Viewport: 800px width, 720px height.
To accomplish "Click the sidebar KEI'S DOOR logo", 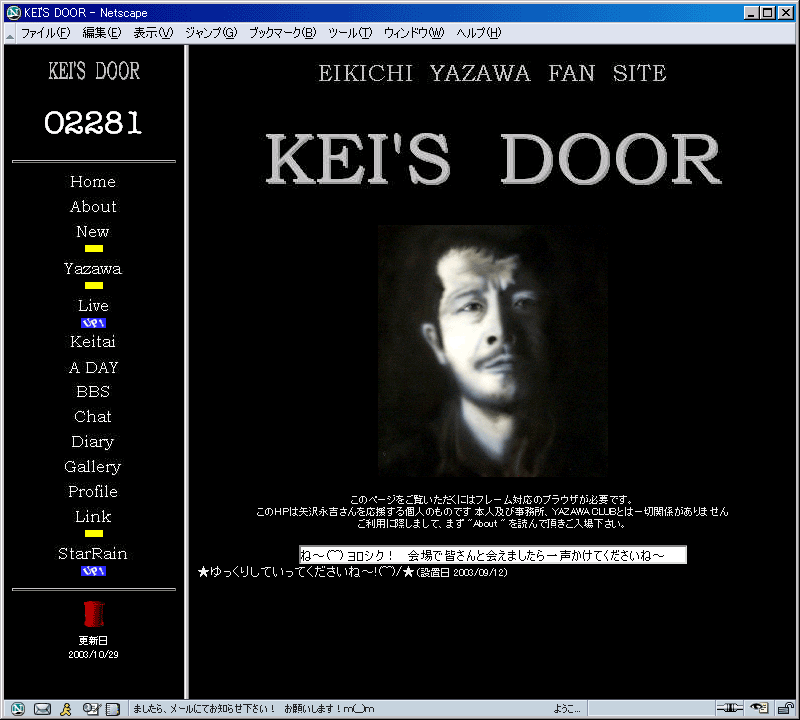I will [x=94, y=71].
